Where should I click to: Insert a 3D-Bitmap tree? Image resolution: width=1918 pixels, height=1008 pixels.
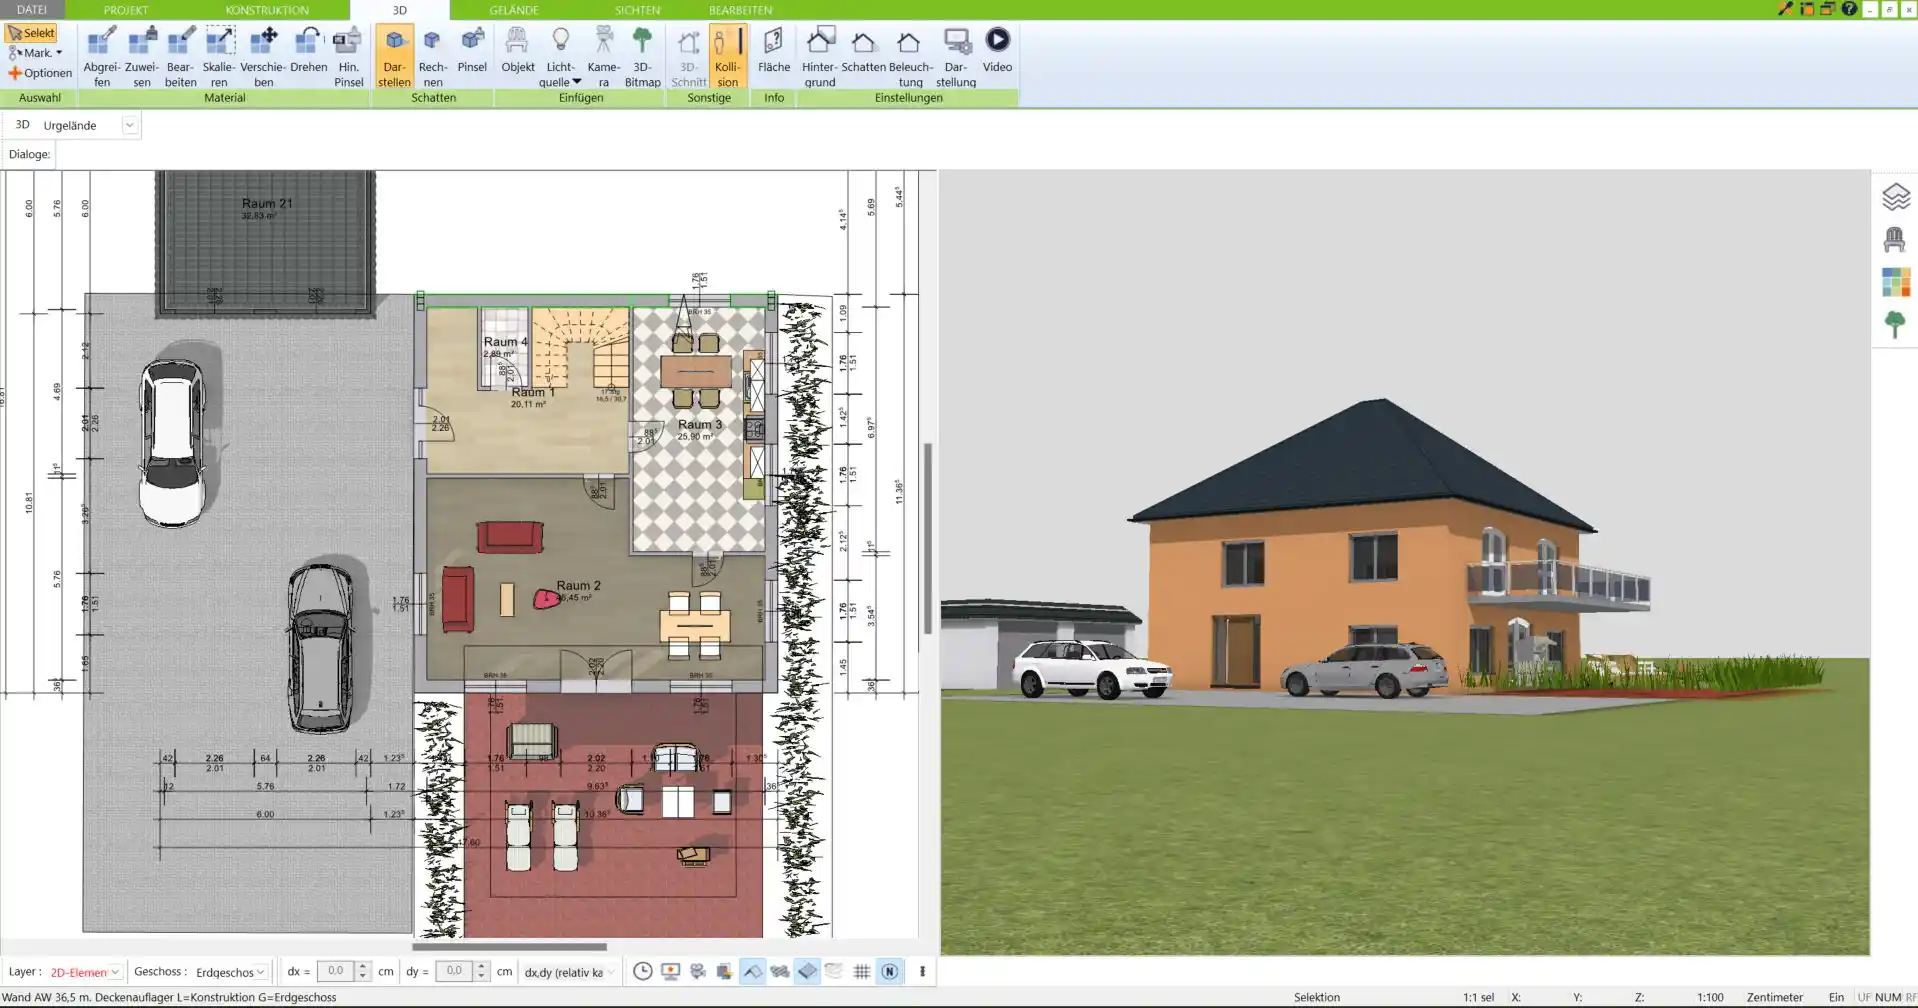tap(642, 57)
